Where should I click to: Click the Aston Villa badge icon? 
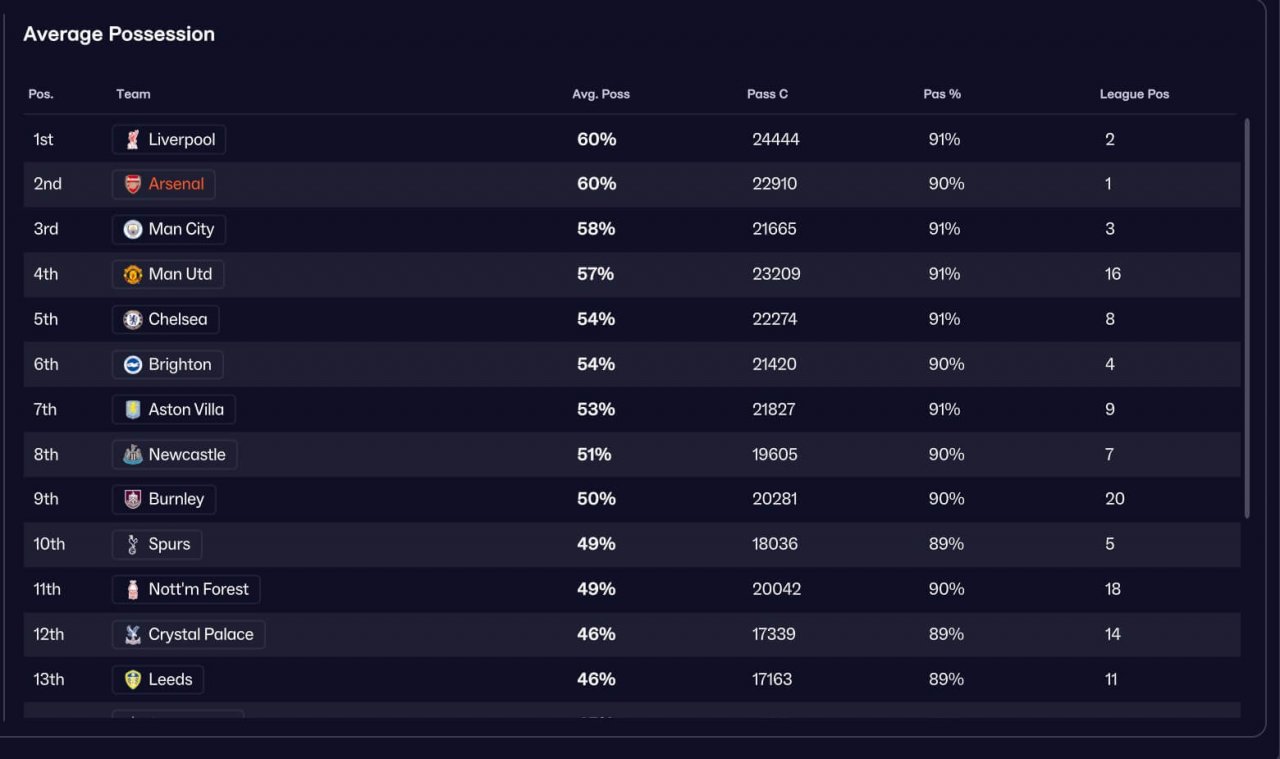coord(133,409)
